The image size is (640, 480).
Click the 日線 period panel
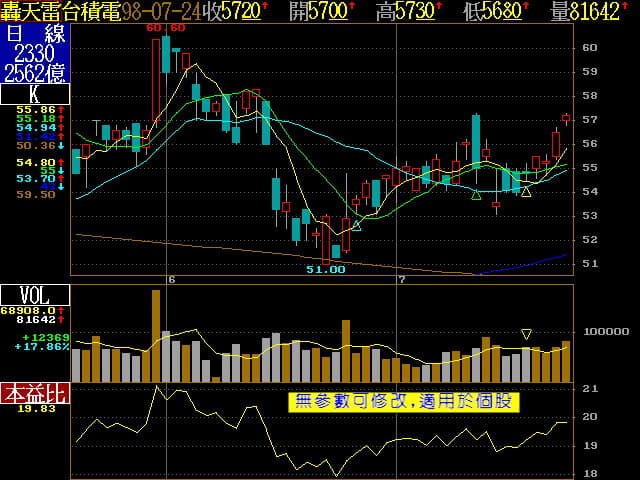click(35, 52)
